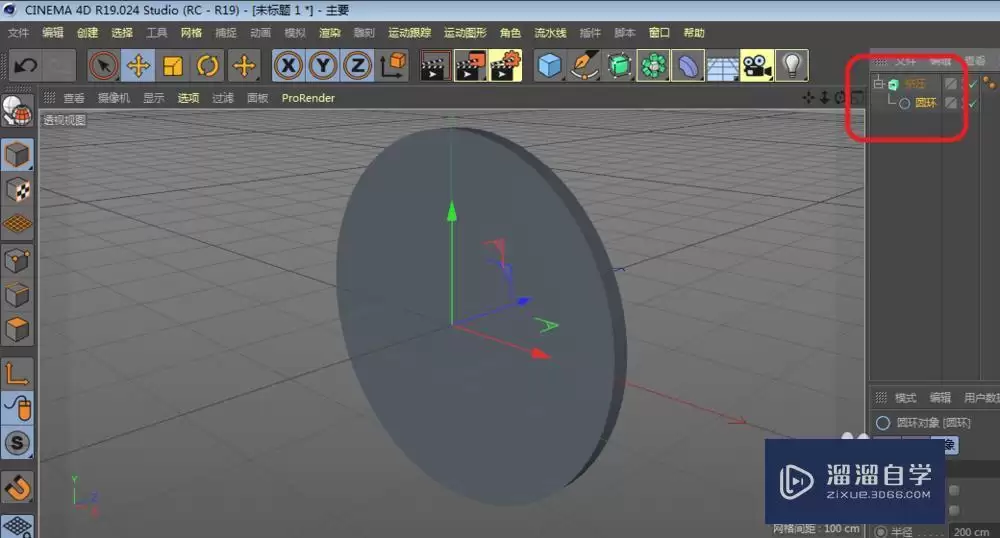
Task: Open the Array/modeling flower icon
Action: [x=653, y=66]
